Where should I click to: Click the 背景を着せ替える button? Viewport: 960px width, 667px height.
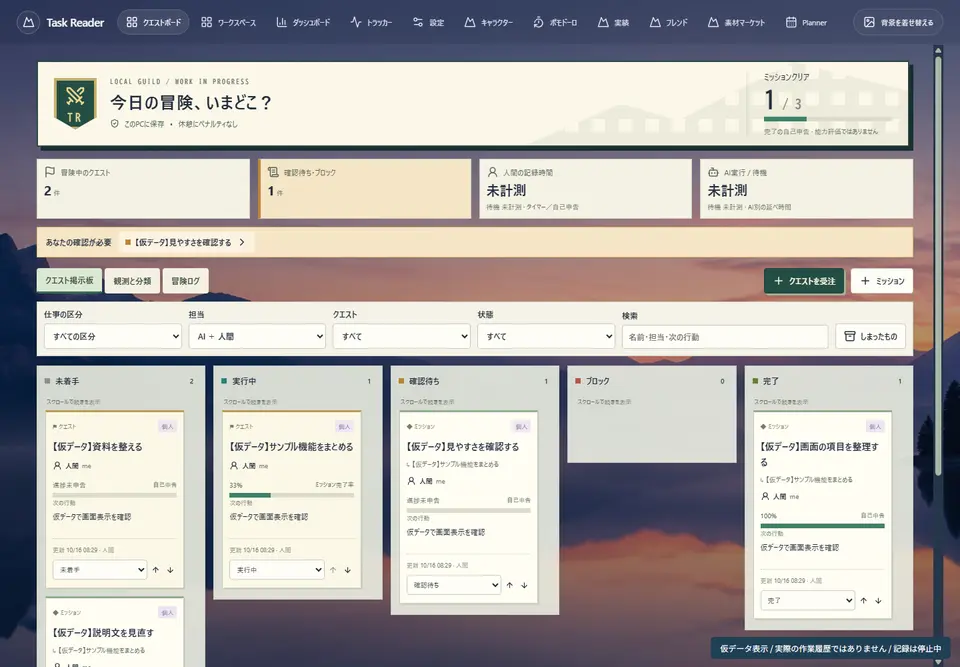coord(899,23)
